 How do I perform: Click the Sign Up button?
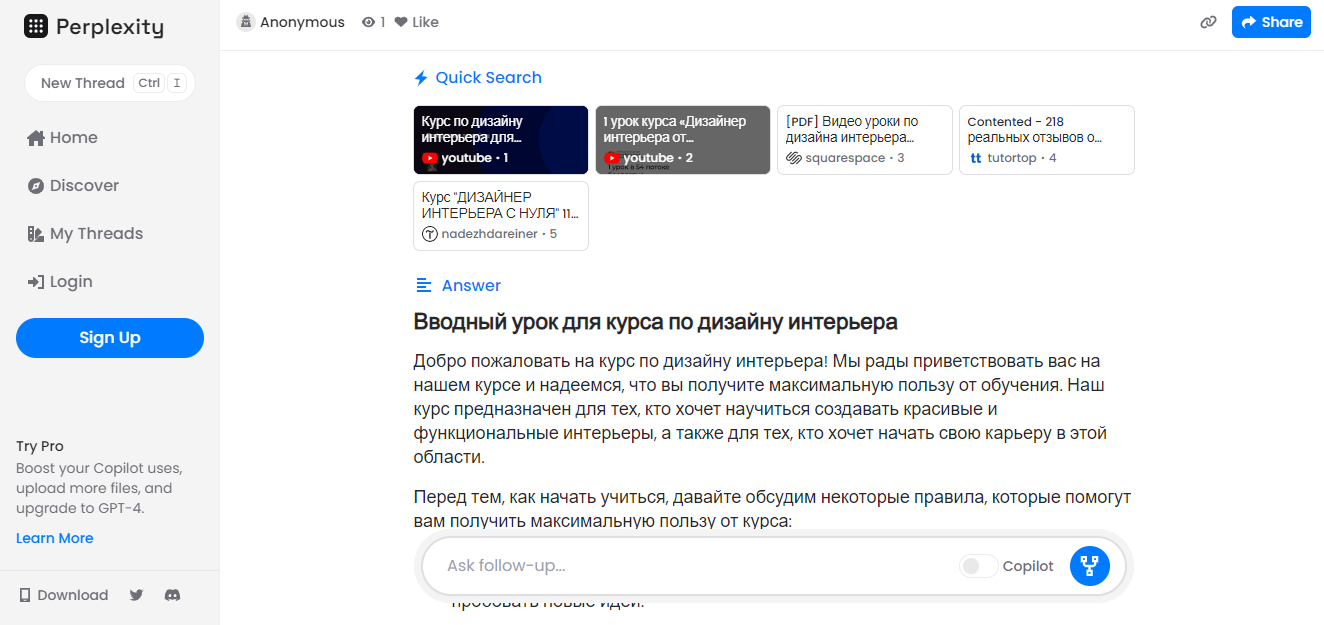tap(109, 338)
